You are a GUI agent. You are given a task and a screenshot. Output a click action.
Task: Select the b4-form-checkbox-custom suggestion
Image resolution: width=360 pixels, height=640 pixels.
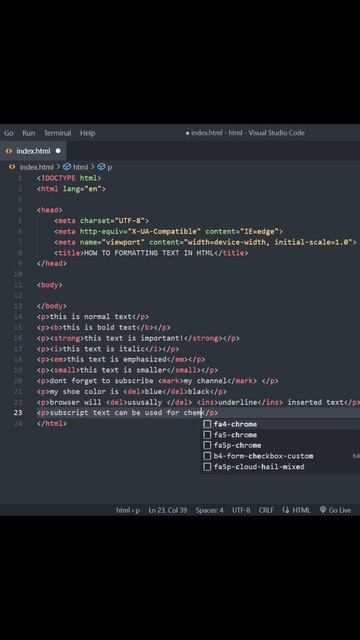point(280,456)
